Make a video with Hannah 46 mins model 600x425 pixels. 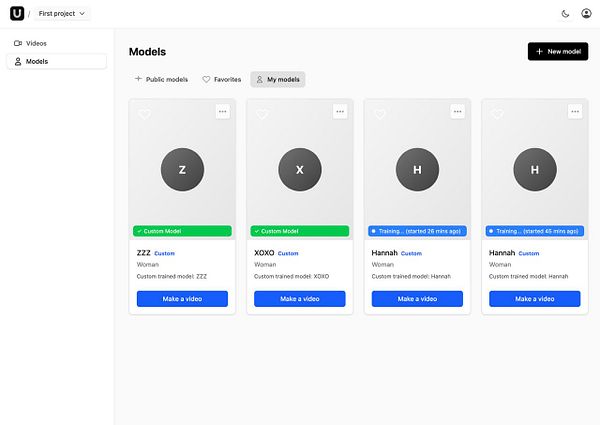[535, 299]
